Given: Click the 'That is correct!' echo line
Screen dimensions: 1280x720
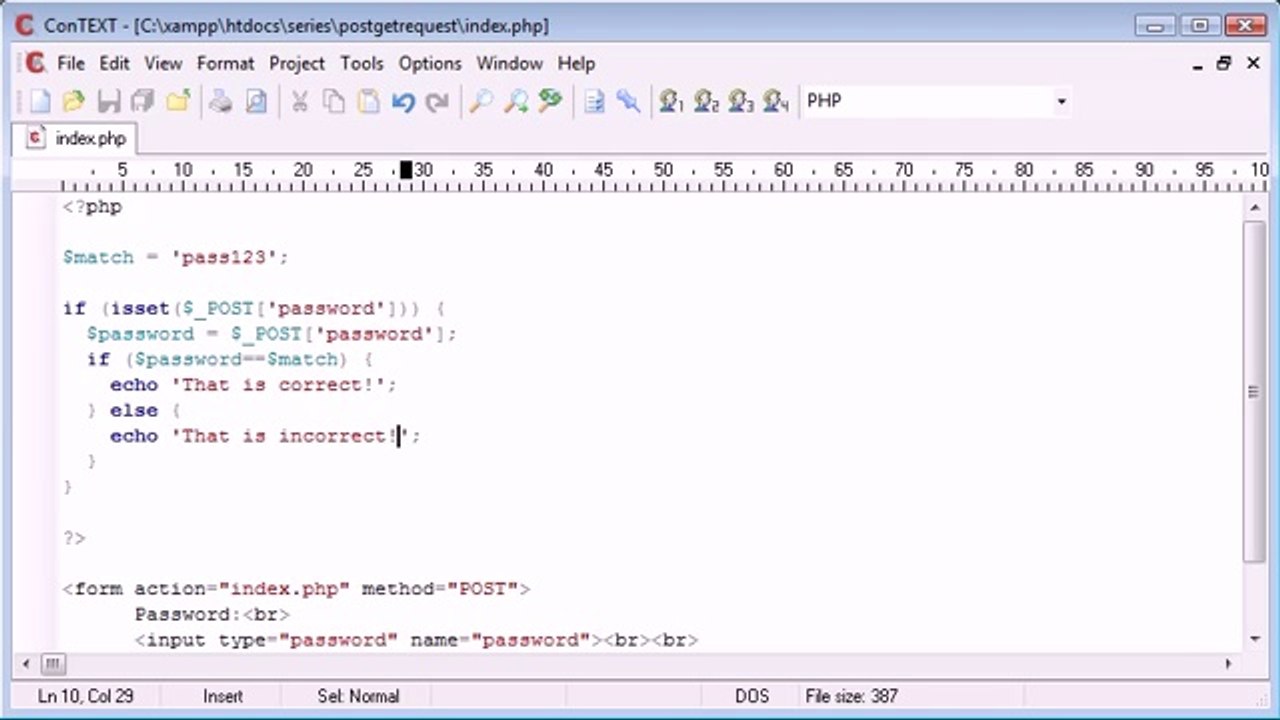Looking at the screenshot, I should 253,385.
